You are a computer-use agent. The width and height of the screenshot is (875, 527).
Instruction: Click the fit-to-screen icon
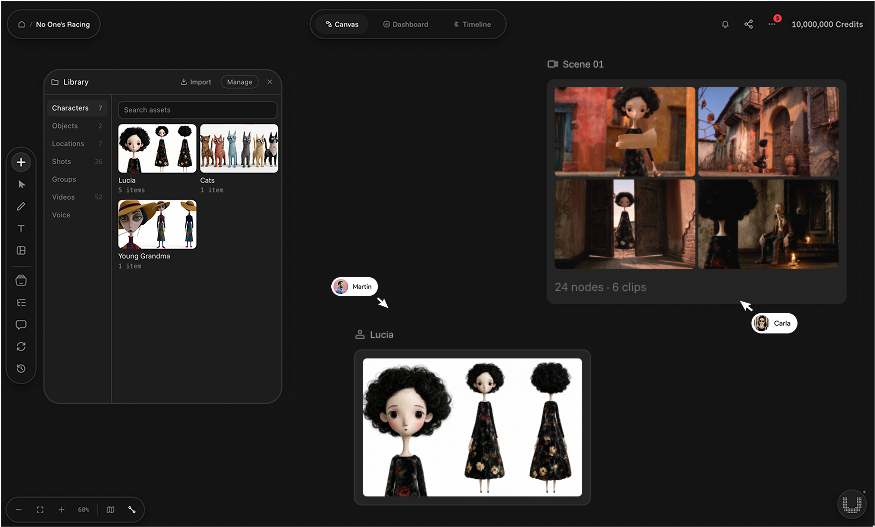tap(40, 510)
